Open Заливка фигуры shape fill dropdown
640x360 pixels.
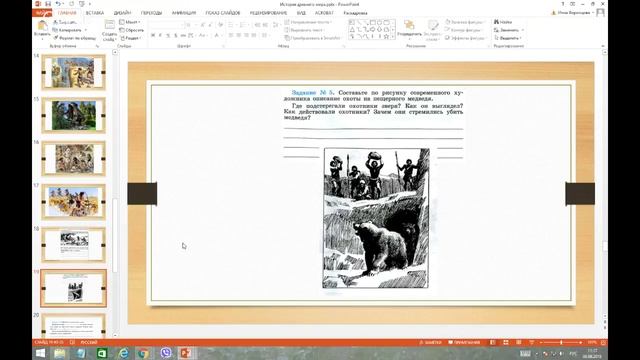(x=465, y=22)
